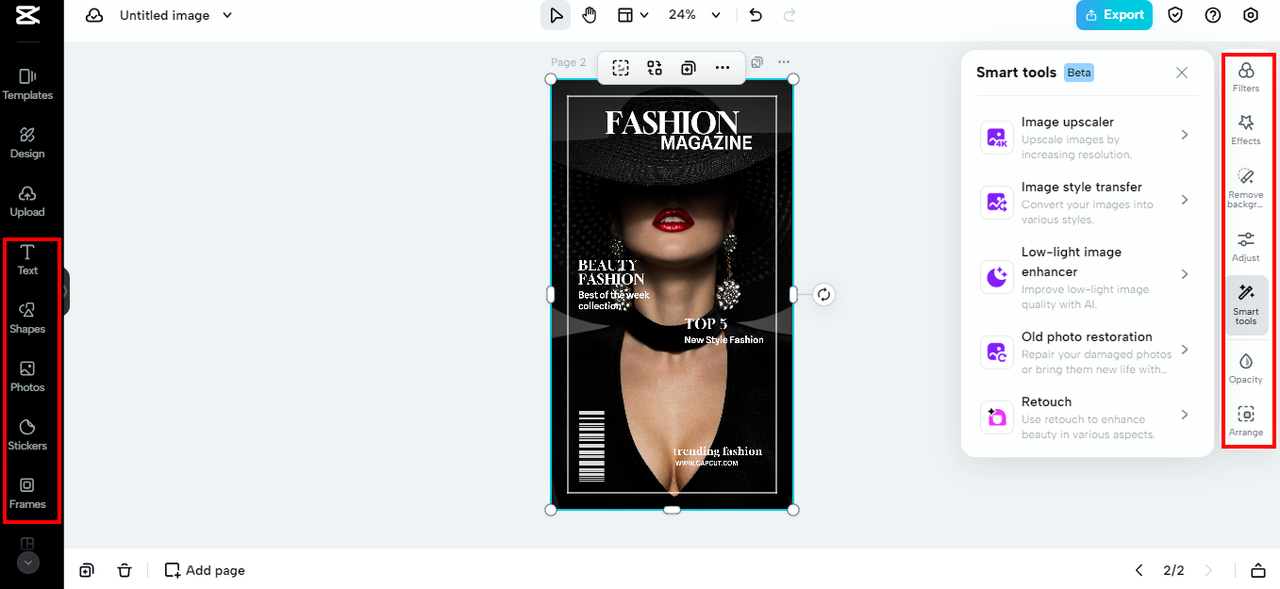Duplicate Page 2 using icon beside page label
This screenshot has height=589, width=1280.
[757, 62]
